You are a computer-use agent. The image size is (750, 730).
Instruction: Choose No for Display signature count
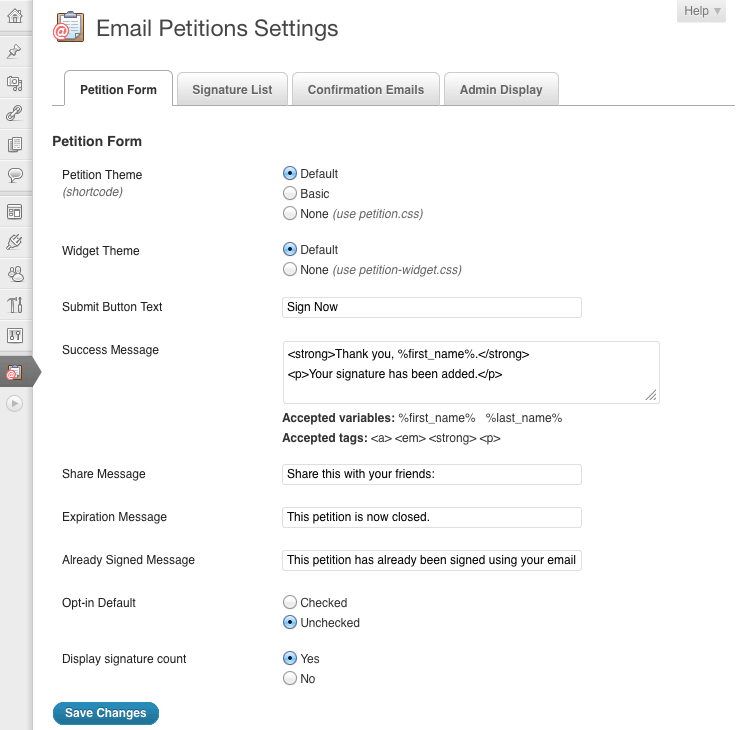pyautogui.click(x=290, y=679)
